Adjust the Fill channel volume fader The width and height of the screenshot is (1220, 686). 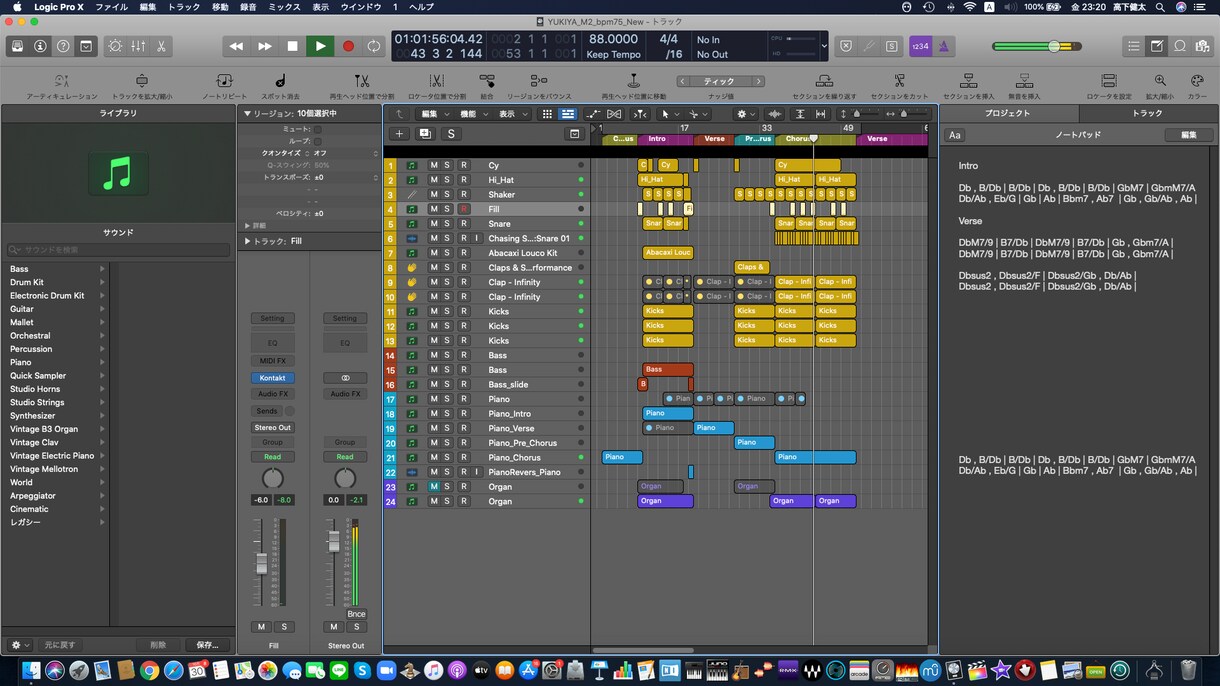click(x=262, y=562)
